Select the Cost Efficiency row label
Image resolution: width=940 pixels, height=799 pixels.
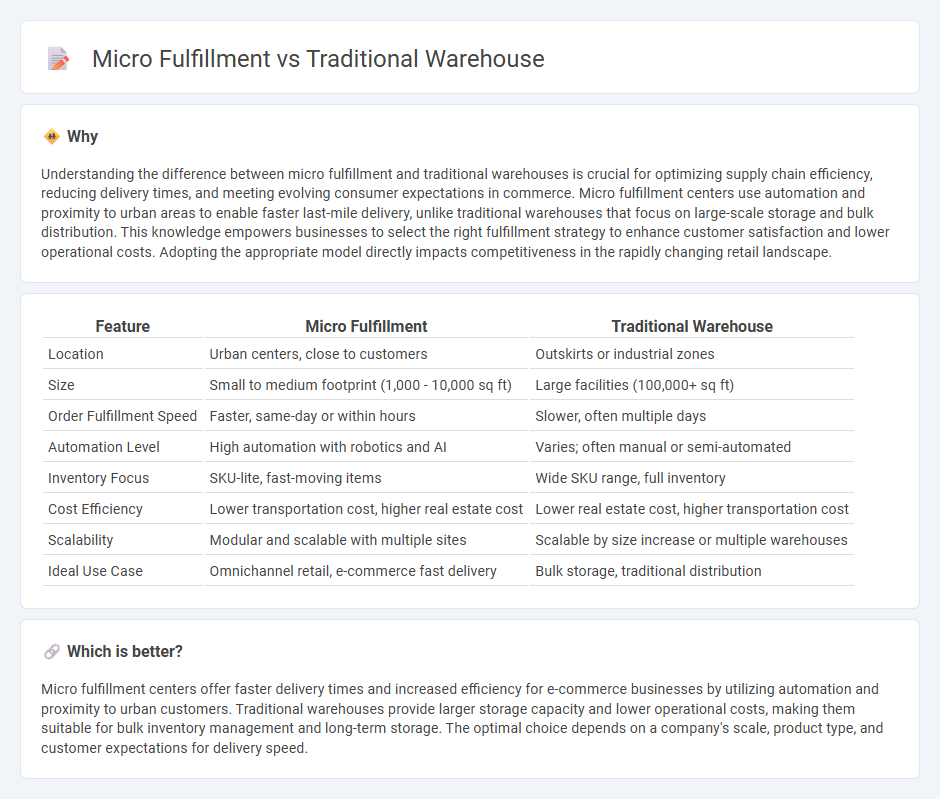pos(95,509)
